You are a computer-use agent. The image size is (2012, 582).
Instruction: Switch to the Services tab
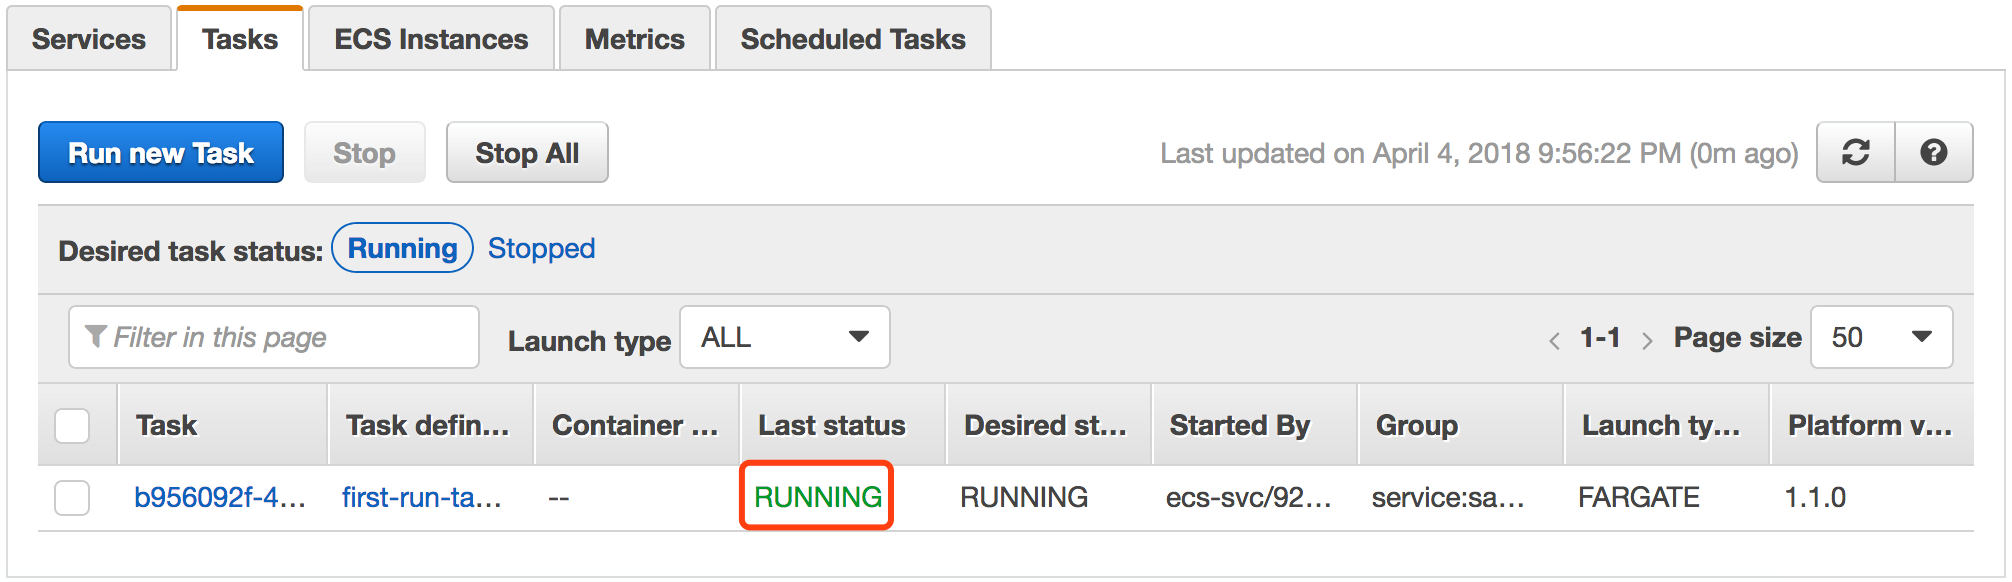click(89, 39)
